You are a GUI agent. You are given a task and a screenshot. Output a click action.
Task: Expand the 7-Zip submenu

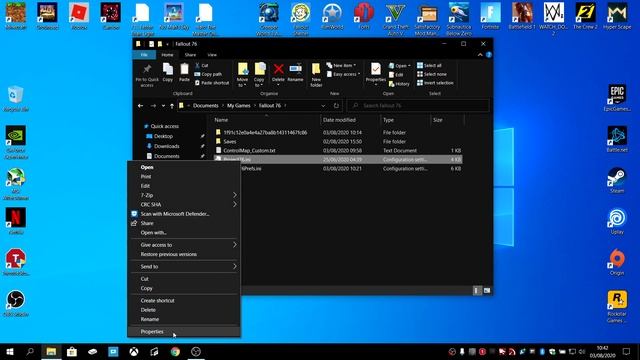pos(184,195)
